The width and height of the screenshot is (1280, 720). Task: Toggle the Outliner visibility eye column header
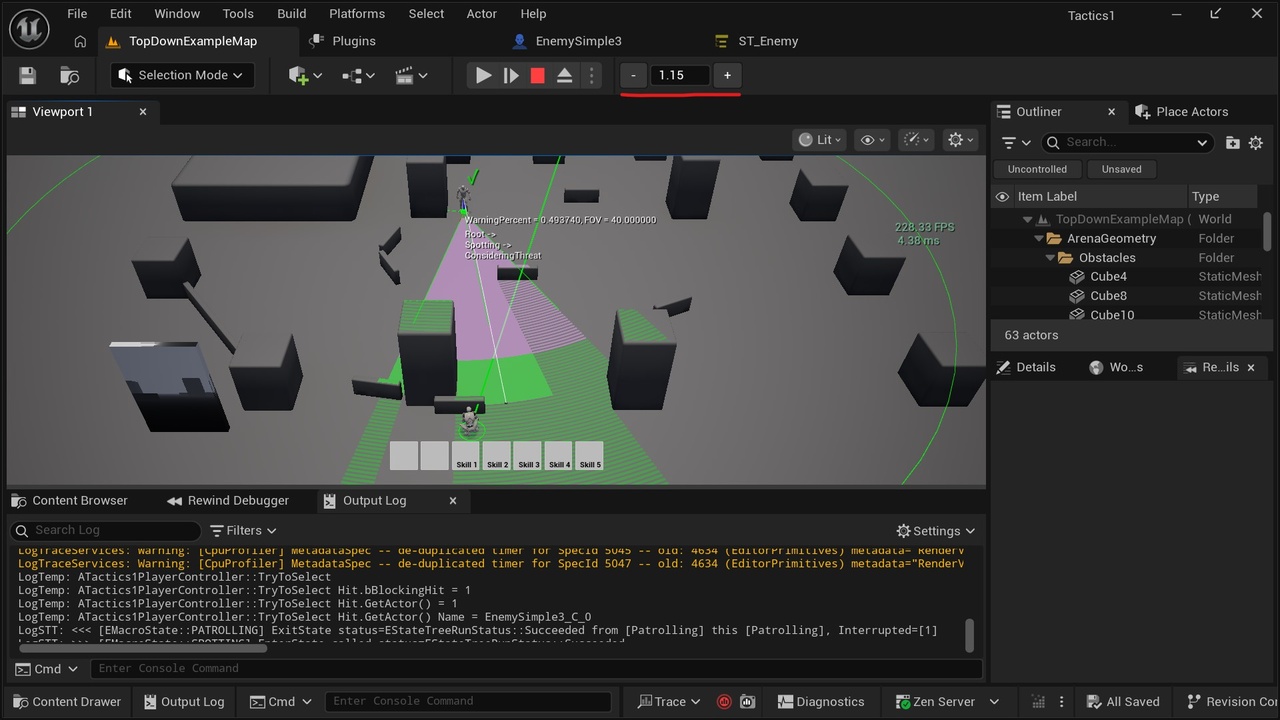pyautogui.click(x=1002, y=197)
